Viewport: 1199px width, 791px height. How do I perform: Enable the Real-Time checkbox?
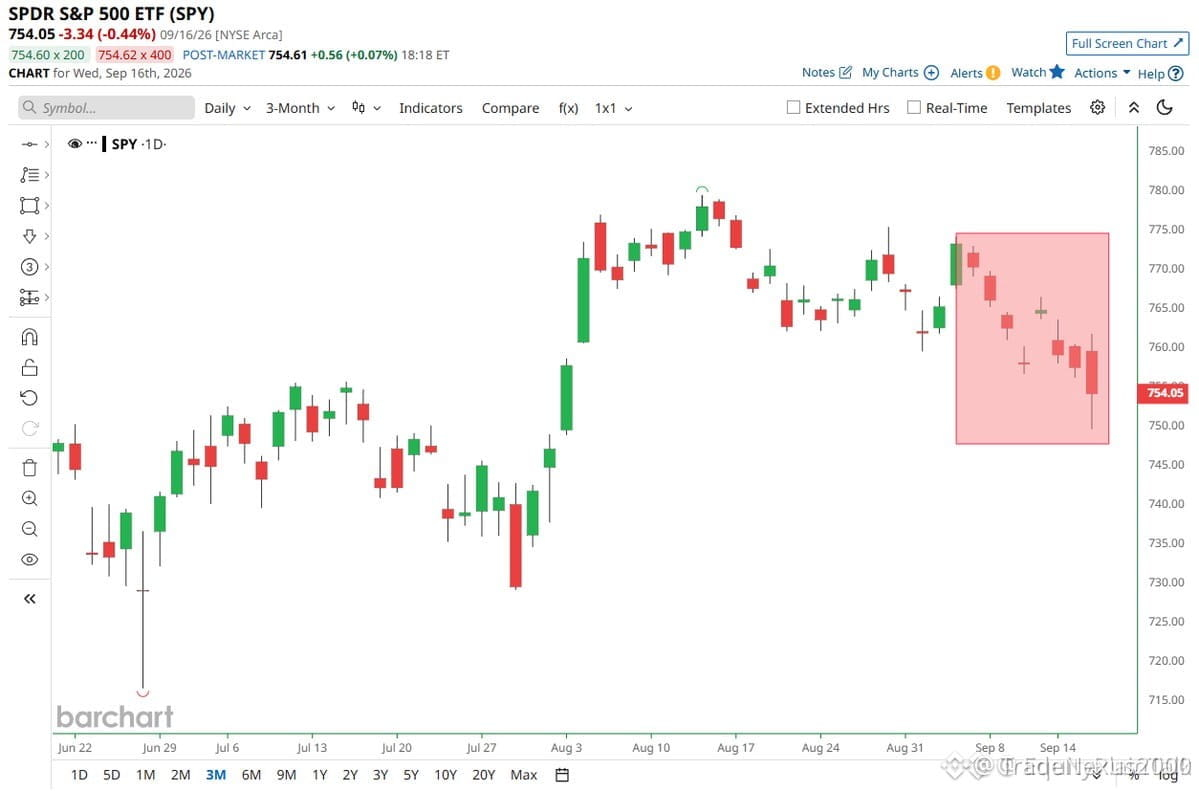pyautogui.click(x=914, y=108)
